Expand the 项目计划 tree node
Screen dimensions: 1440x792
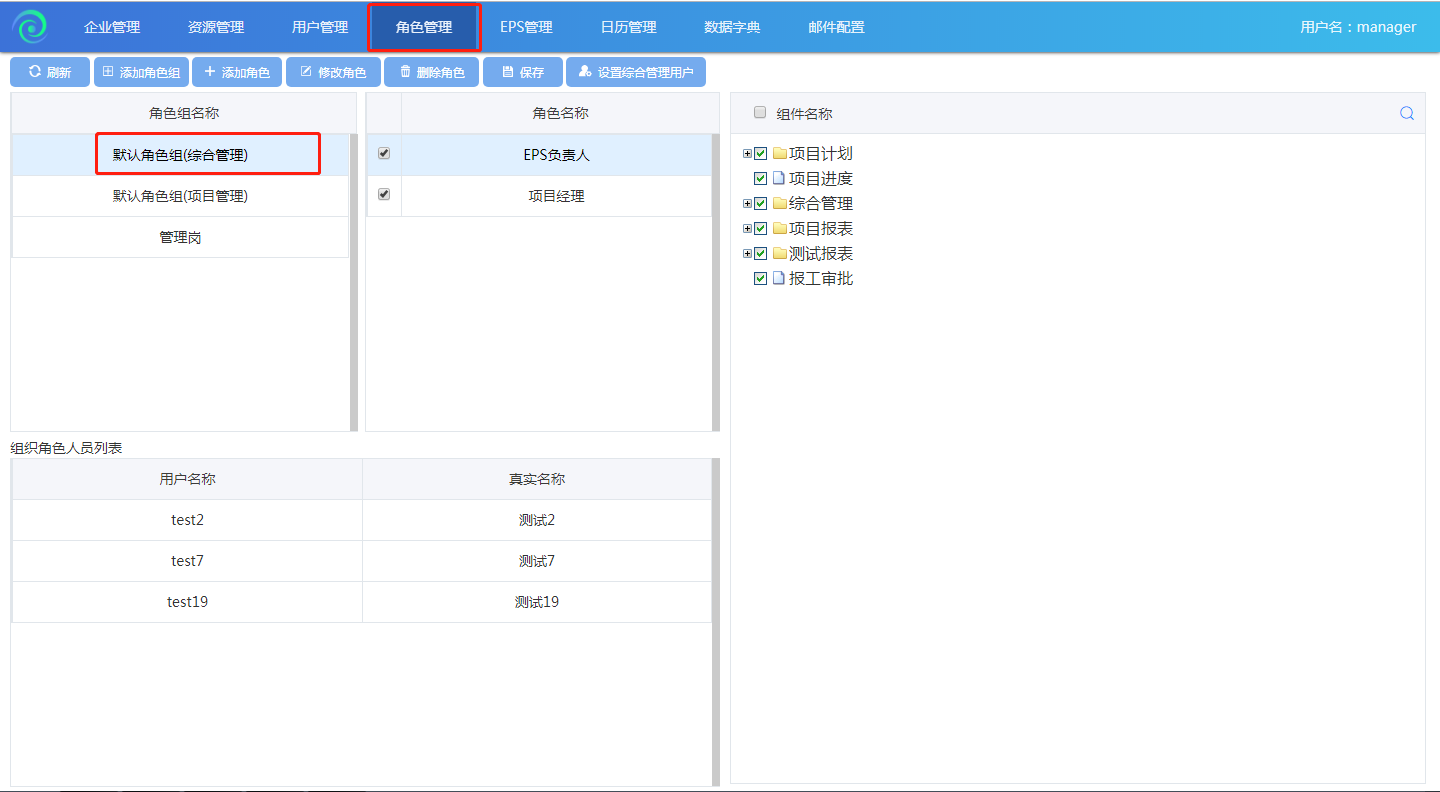click(747, 154)
